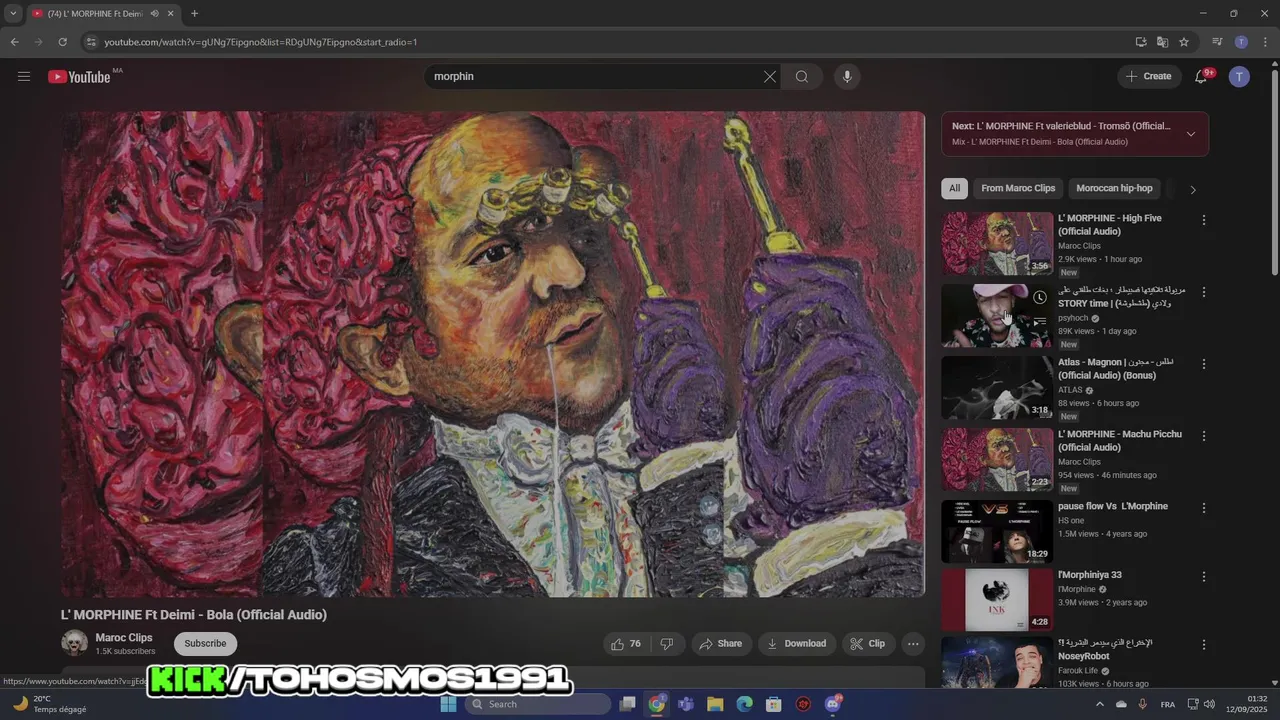Clear the search box with the X icon
Viewport: 1280px width, 720px height.
[770, 76]
